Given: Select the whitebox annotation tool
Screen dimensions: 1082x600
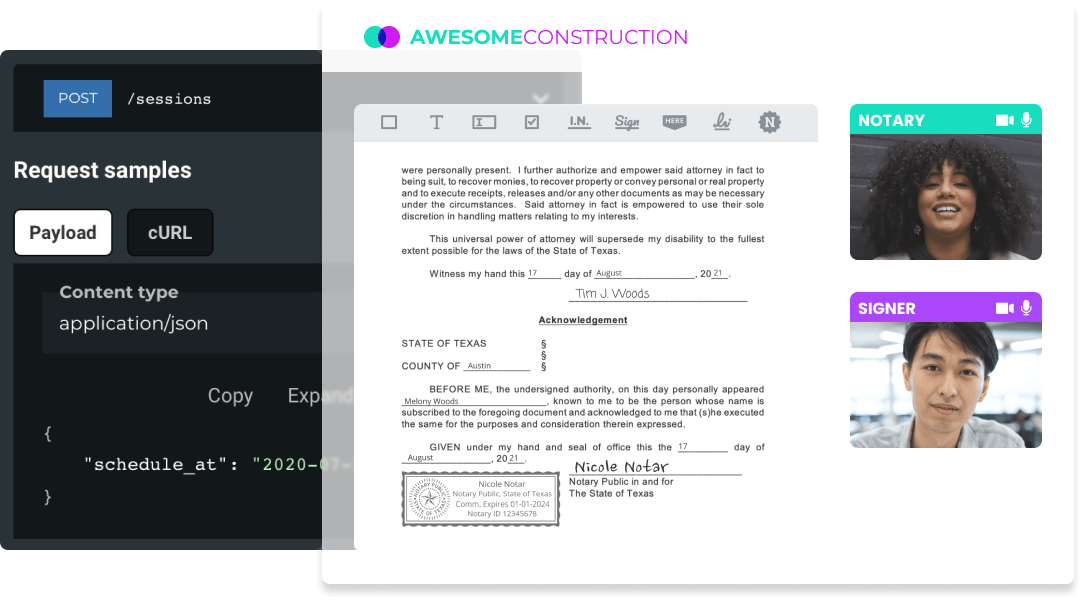Looking at the screenshot, I should pyautogui.click(x=388, y=122).
